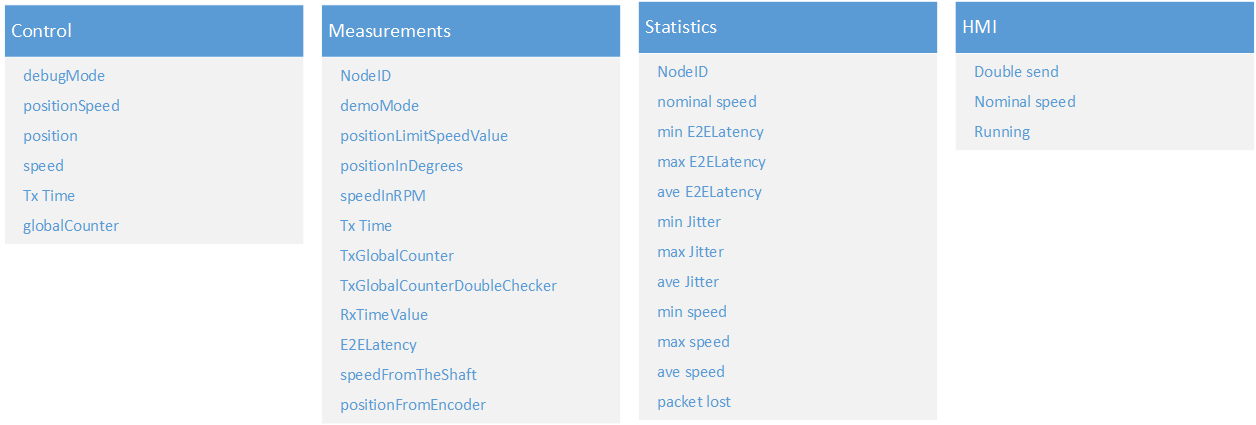The image size is (1256, 425).
Task: Open the Statistics panel header
Action: coord(788,27)
